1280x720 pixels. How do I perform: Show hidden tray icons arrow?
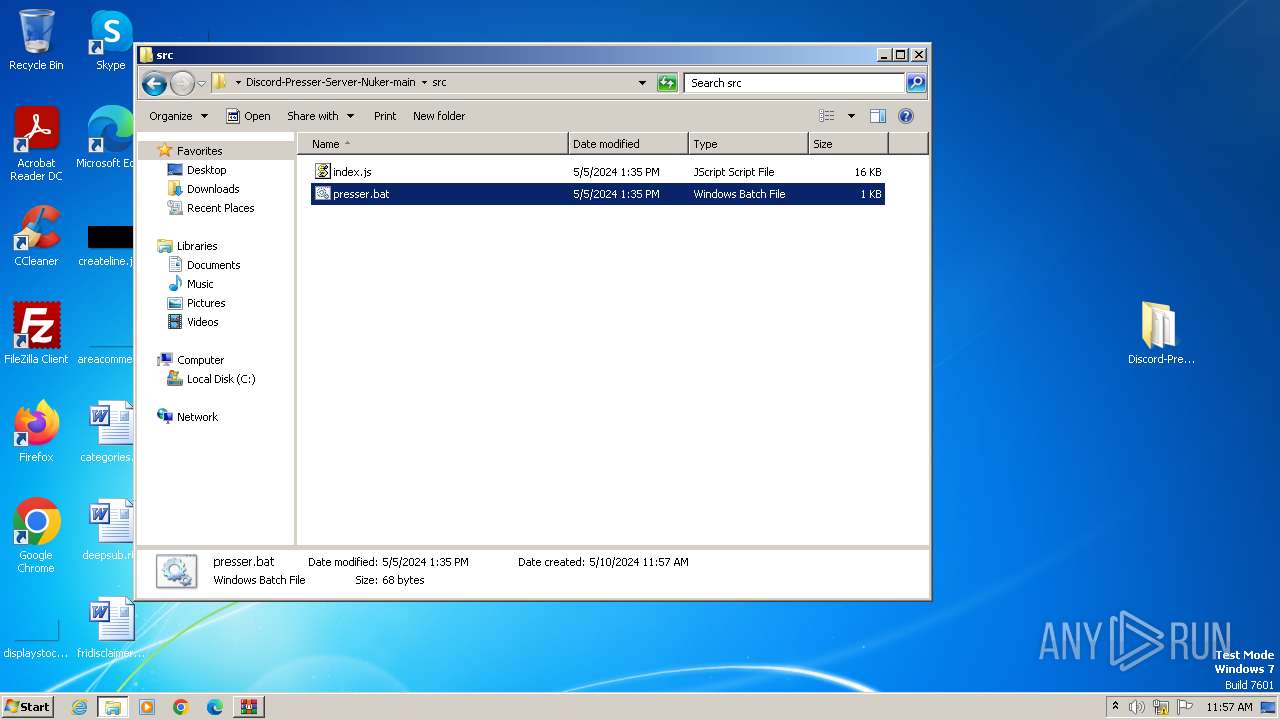point(1115,706)
